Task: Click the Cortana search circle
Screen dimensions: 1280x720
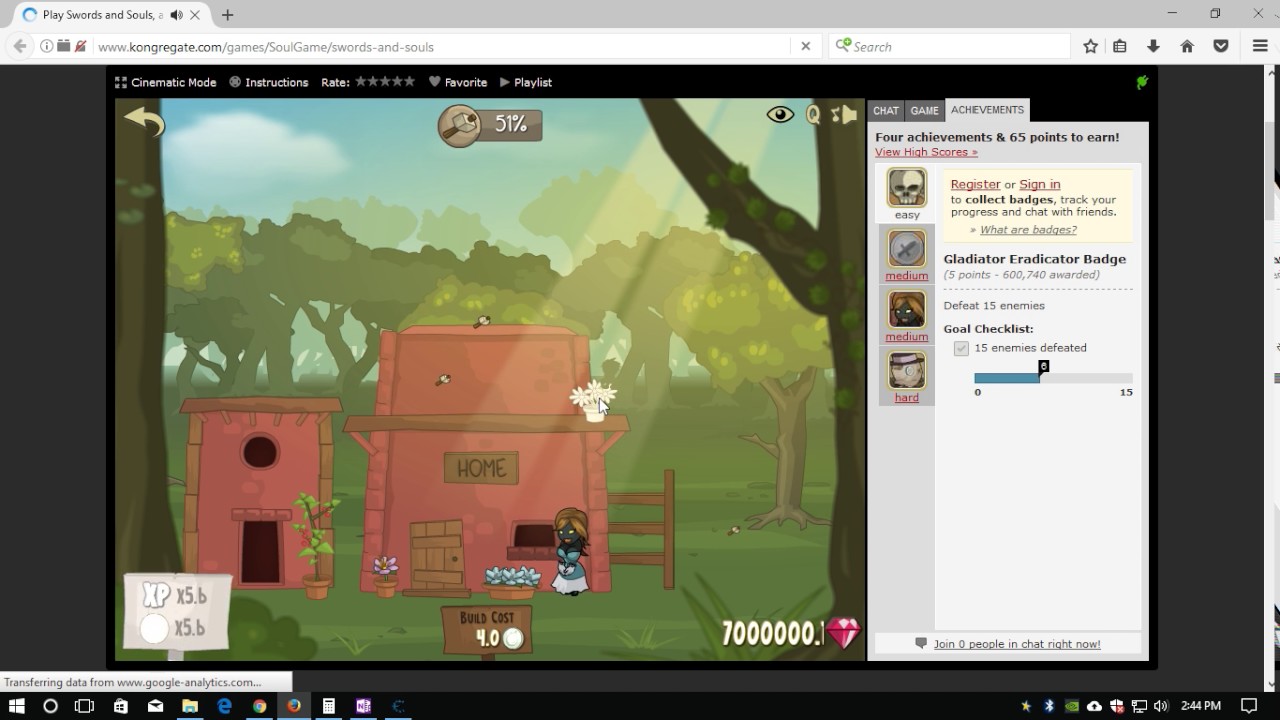Action: click(51, 706)
